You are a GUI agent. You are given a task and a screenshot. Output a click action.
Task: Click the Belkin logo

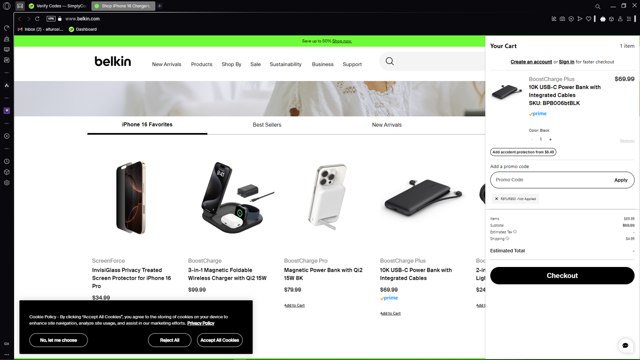(113, 61)
